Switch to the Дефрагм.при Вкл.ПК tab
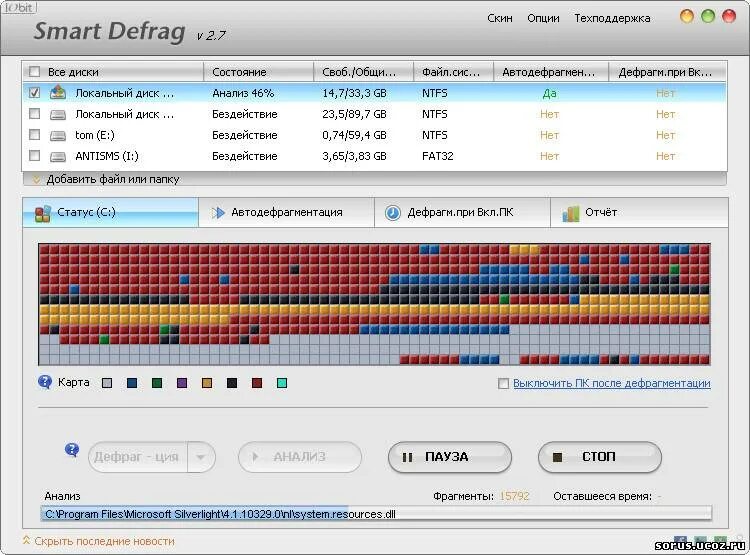Image resolution: width=750 pixels, height=555 pixels. (x=462, y=212)
